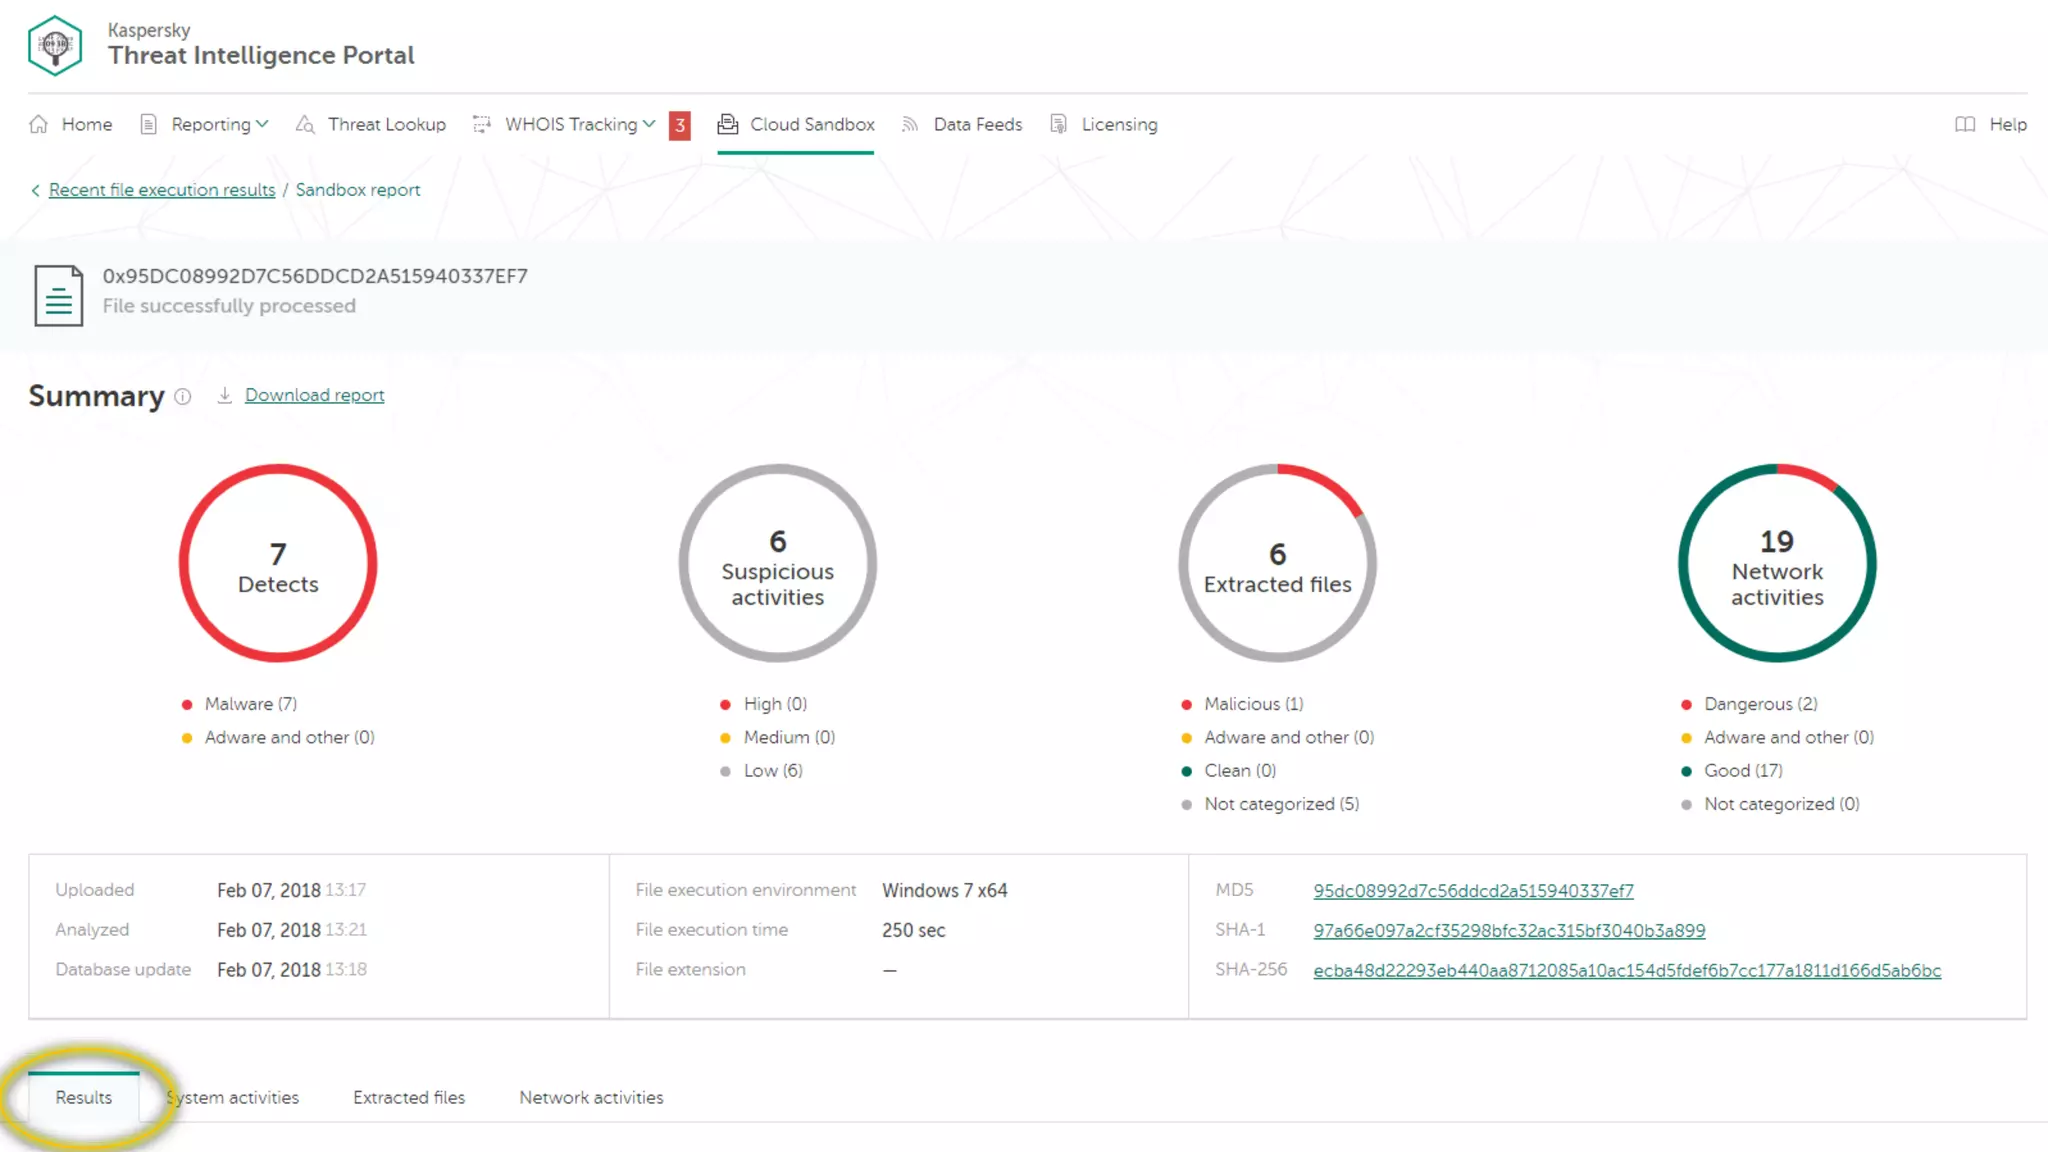The width and height of the screenshot is (2048, 1152).
Task: Click the red dot beside Malware (7)
Action: (186, 704)
